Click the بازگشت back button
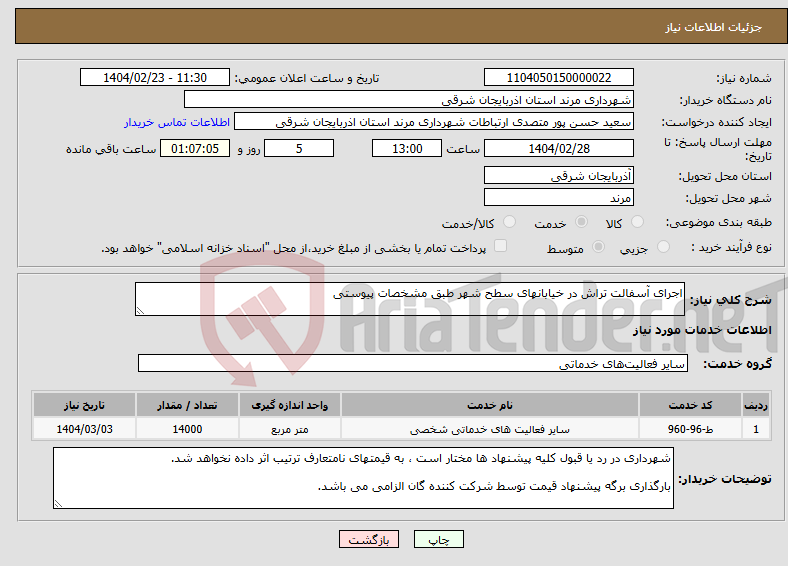The width and height of the screenshot is (788, 566). pos(369,539)
